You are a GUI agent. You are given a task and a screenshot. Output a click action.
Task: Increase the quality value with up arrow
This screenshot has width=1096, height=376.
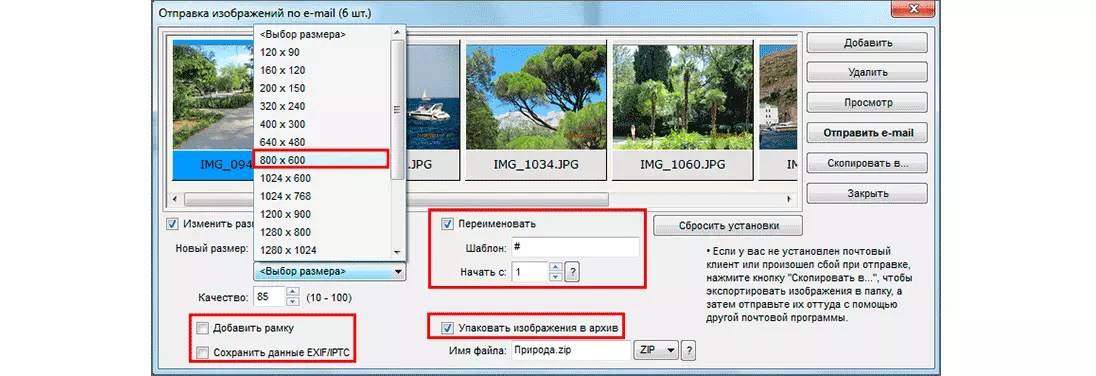coord(294,291)
